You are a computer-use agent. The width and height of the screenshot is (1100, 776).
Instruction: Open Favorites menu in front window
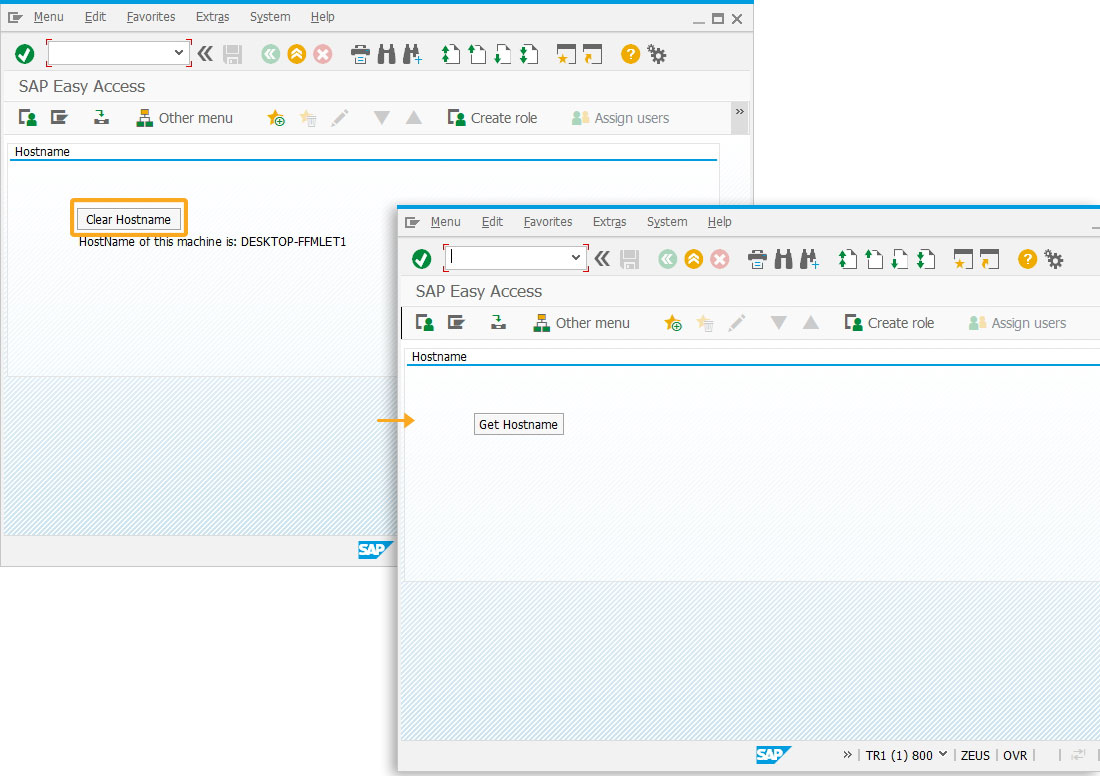548,222
